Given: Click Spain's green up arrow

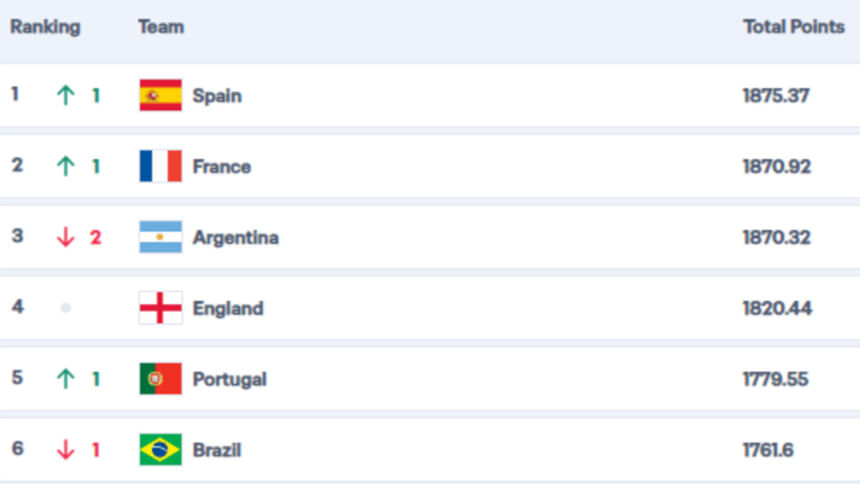Looking at the screenshot, I should (66, 95).
